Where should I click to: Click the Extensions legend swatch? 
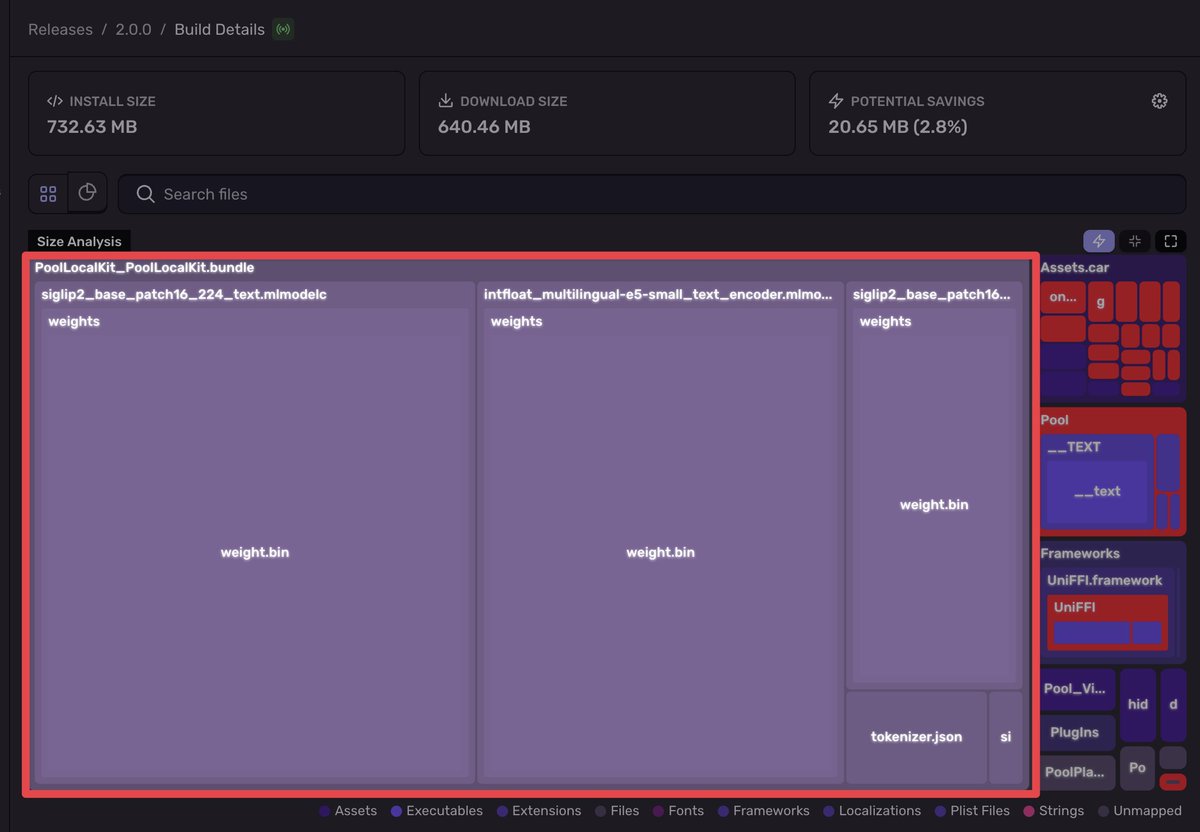tap(503, 811)
